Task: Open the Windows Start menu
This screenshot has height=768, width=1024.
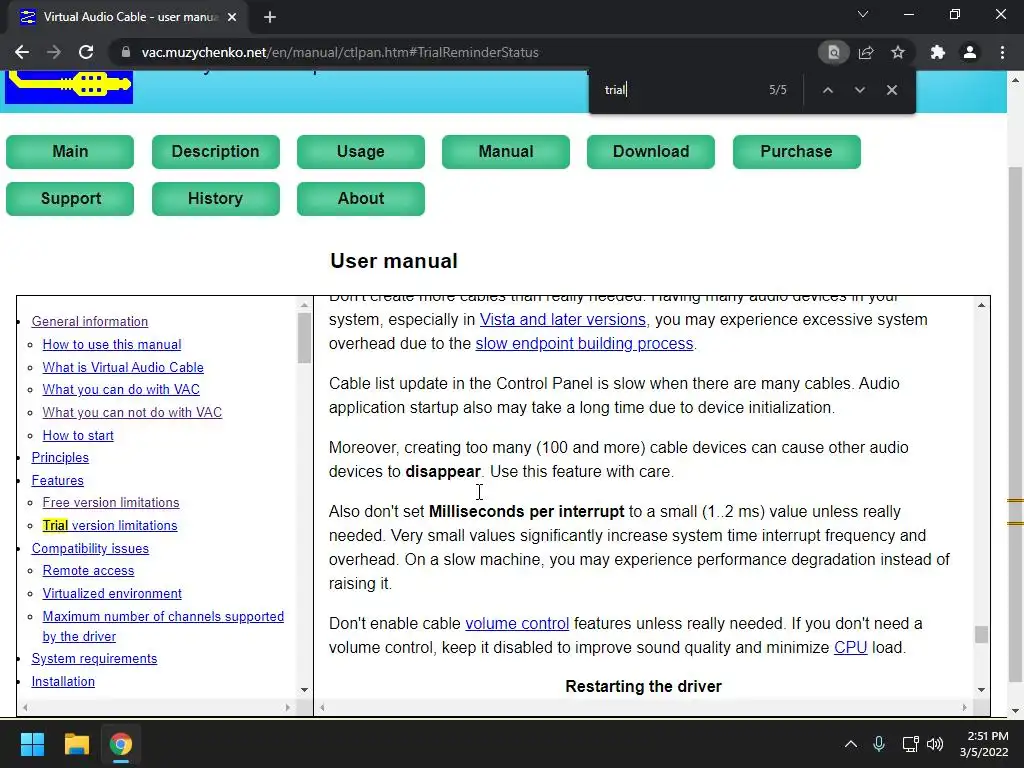Action: (x=32, y=744)
